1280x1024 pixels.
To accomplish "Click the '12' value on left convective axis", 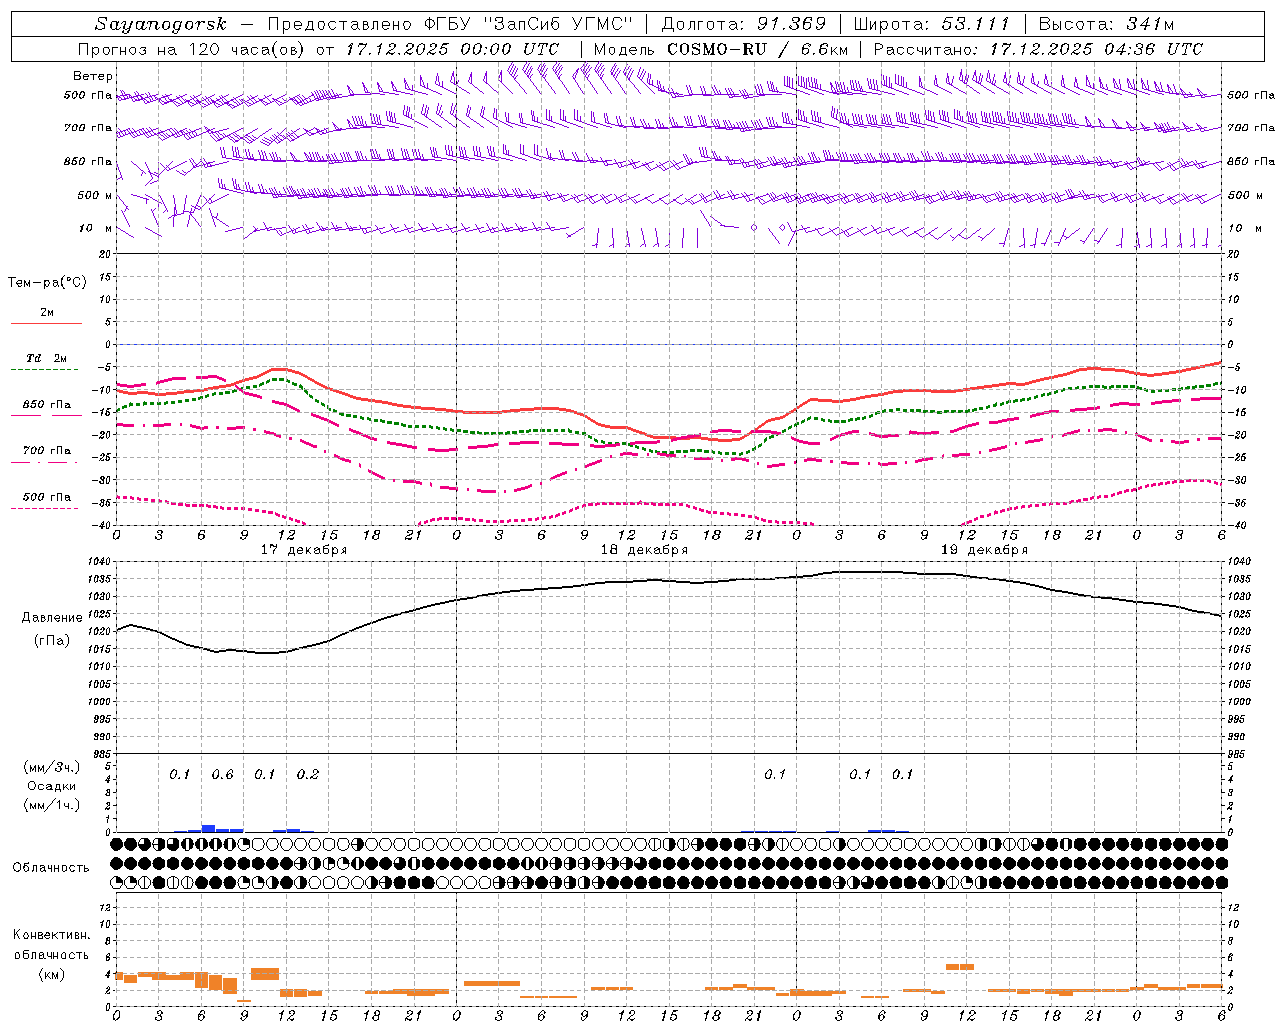I will click(107, 907).
